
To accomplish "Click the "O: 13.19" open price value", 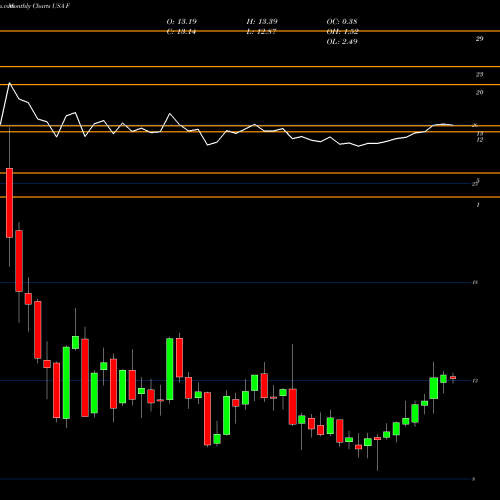I will point(182,21).
